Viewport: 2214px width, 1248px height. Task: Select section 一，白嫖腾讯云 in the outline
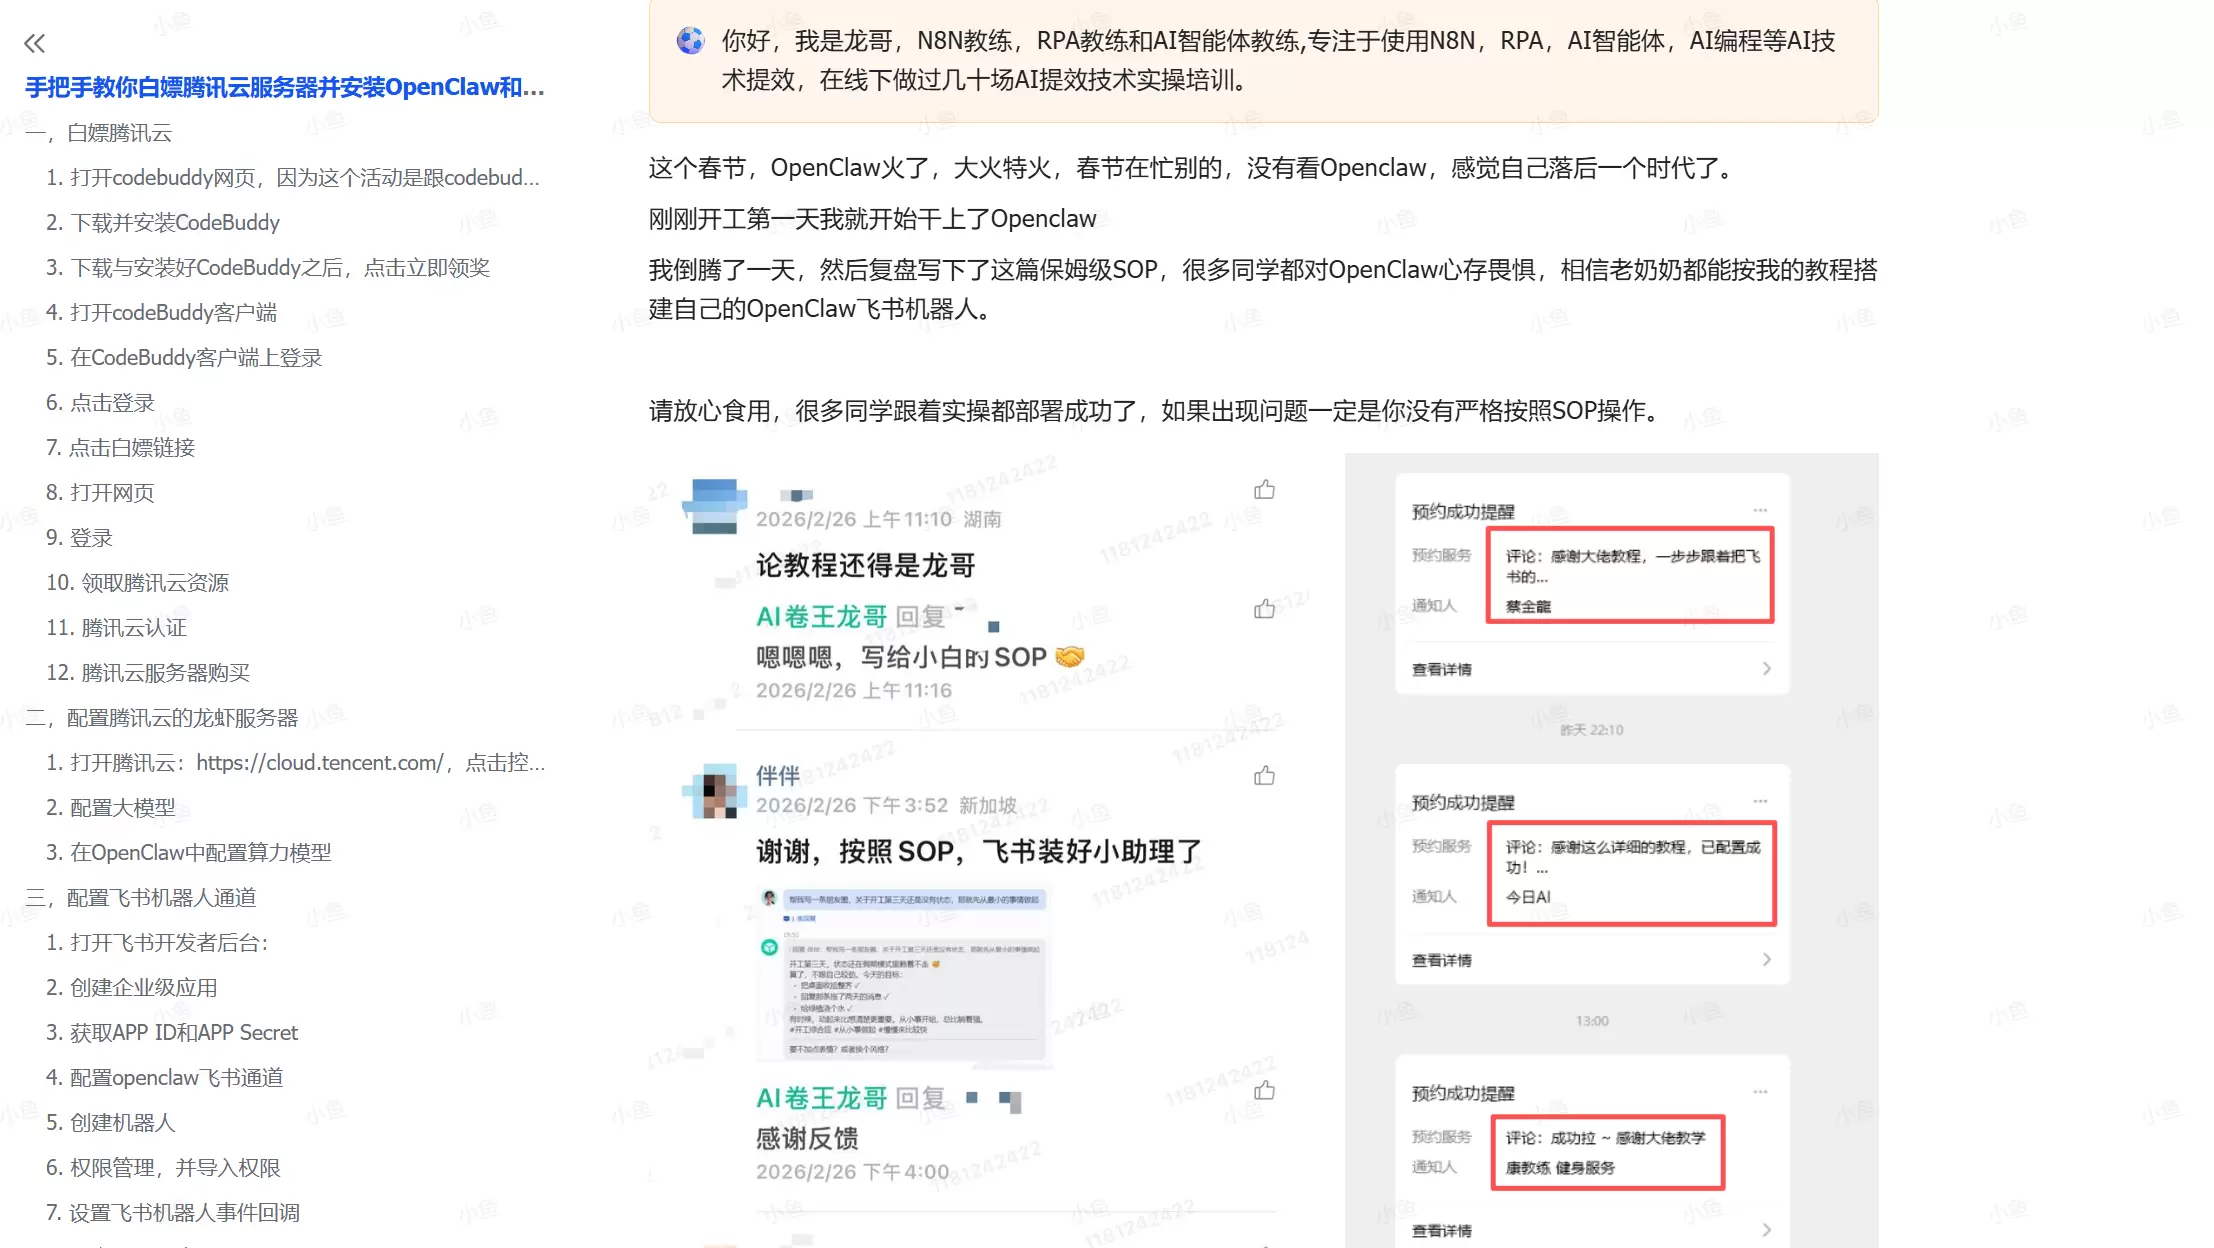click(99, 132)
